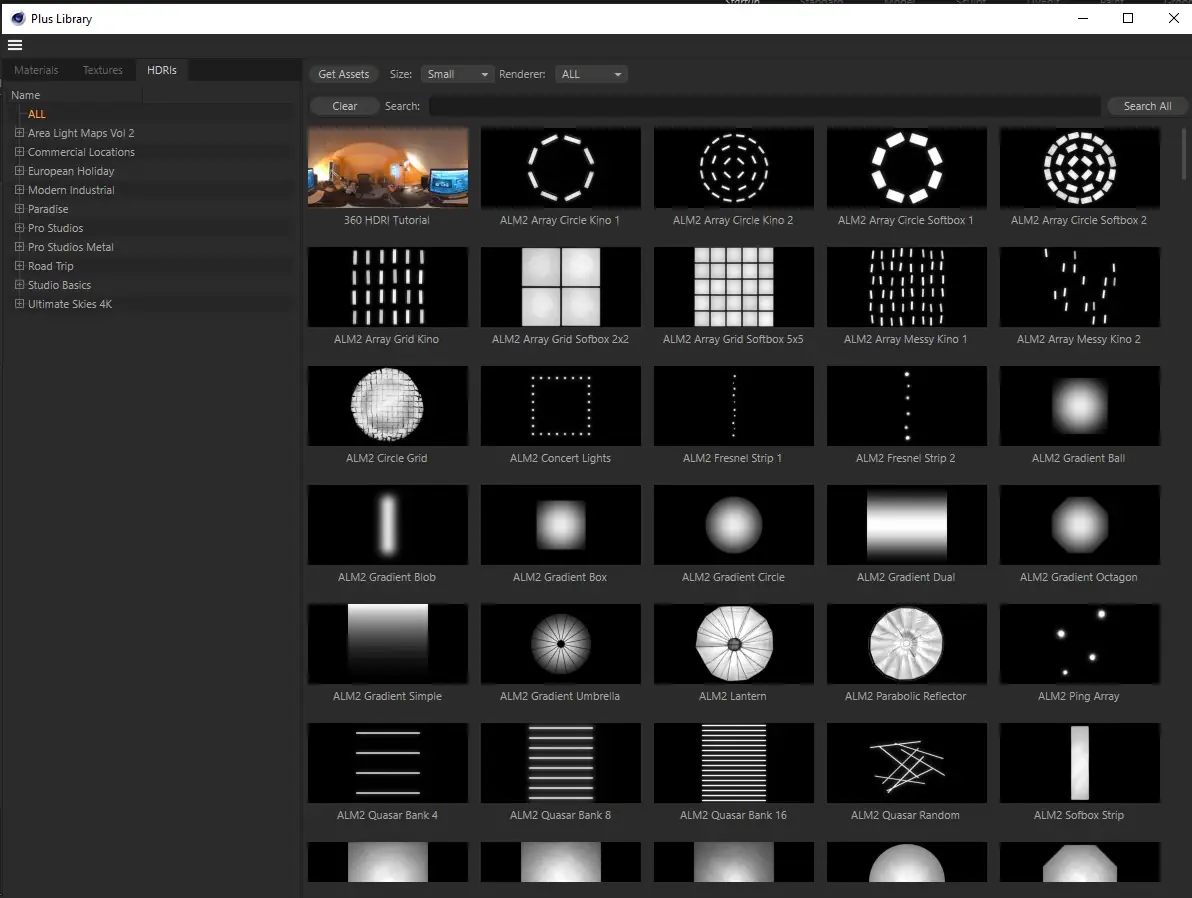The width and height of the screenshot is (1192, 898).
Task: Open the Size dropdown set to Small
Action: tap(457, 75)
